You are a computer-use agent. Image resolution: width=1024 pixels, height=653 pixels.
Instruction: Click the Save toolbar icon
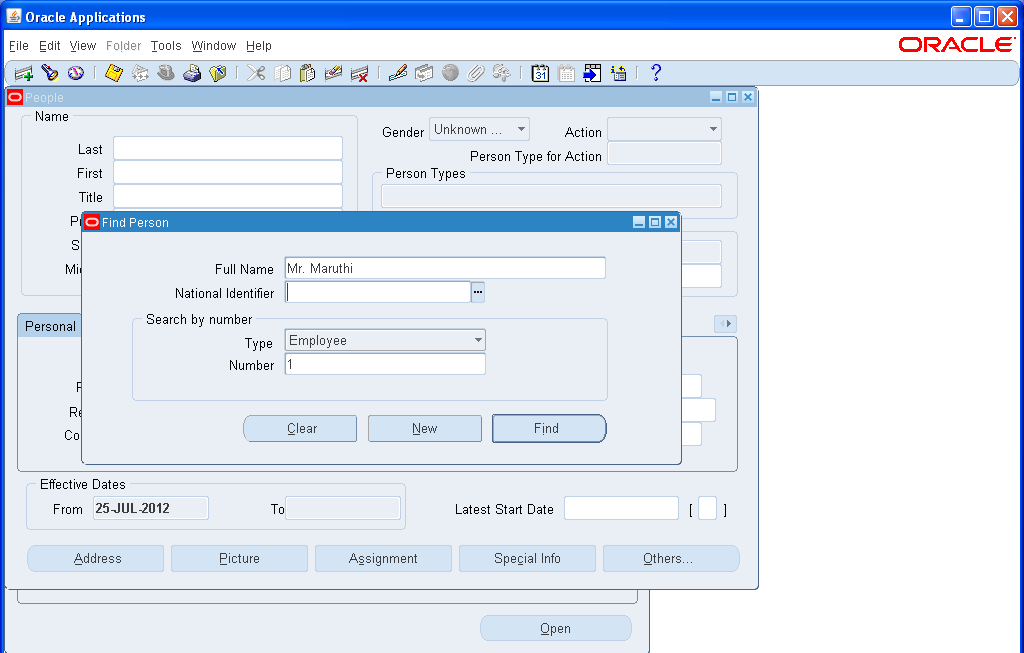(x=113, y=73)
